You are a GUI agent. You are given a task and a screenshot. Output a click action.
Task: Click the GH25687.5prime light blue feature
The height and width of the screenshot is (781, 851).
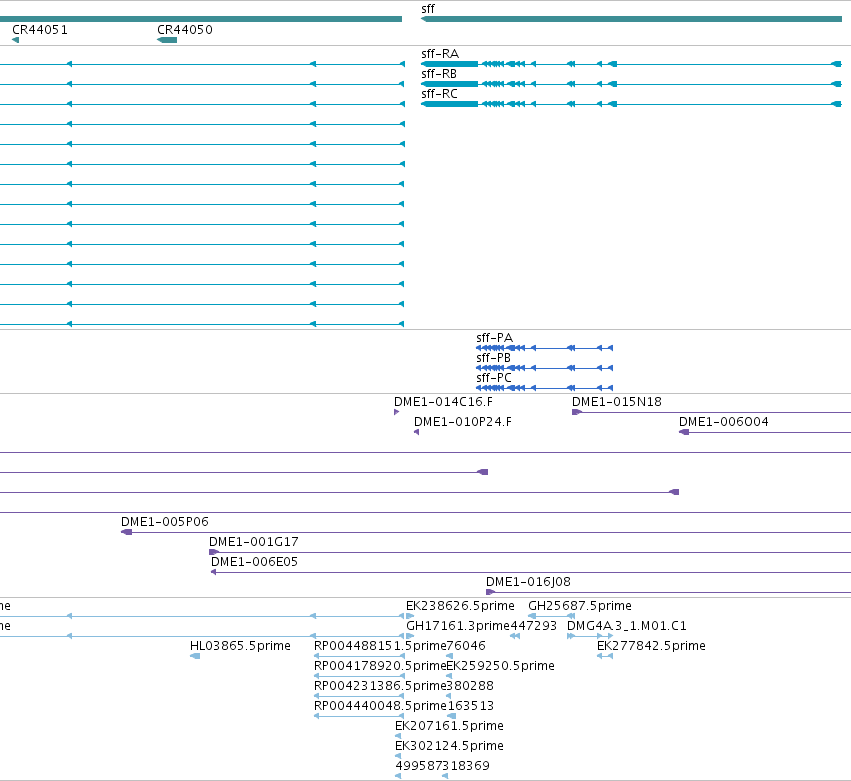[551, 617]
